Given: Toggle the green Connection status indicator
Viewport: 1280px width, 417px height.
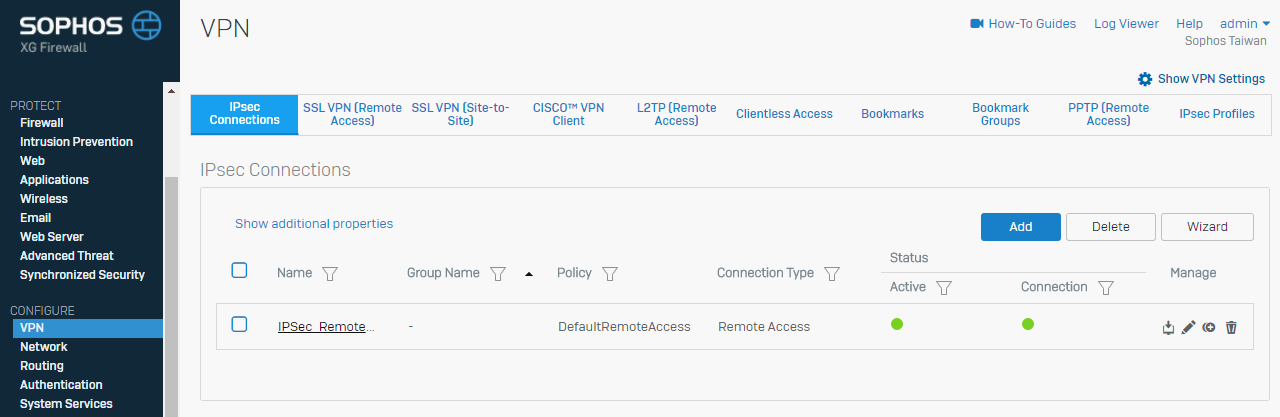Looking at the screenshot, I should [x=1028, y=324].
